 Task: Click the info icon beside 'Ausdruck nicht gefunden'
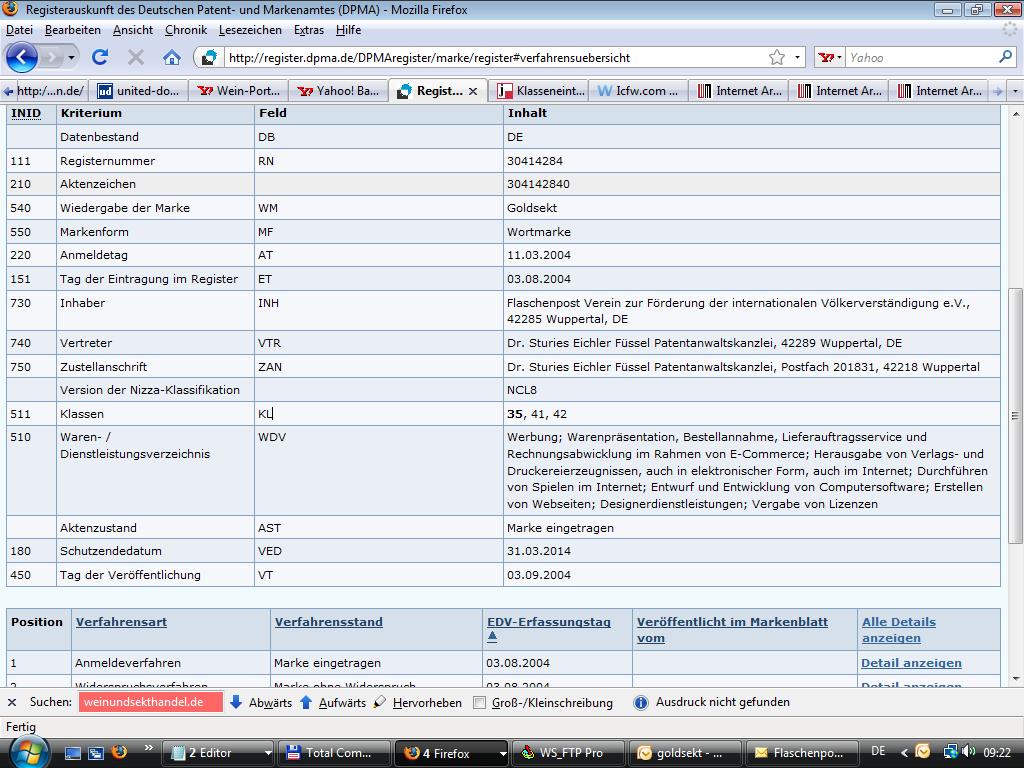(x=641, y=703)
